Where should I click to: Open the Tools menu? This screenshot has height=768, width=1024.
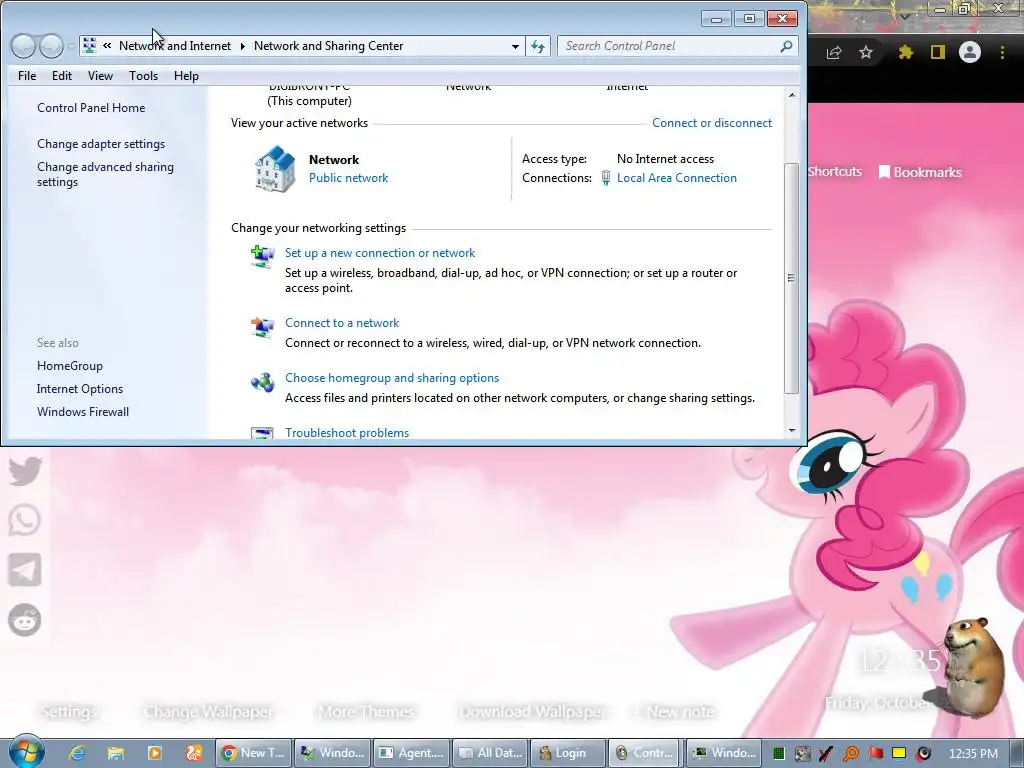tap(144, 76)
